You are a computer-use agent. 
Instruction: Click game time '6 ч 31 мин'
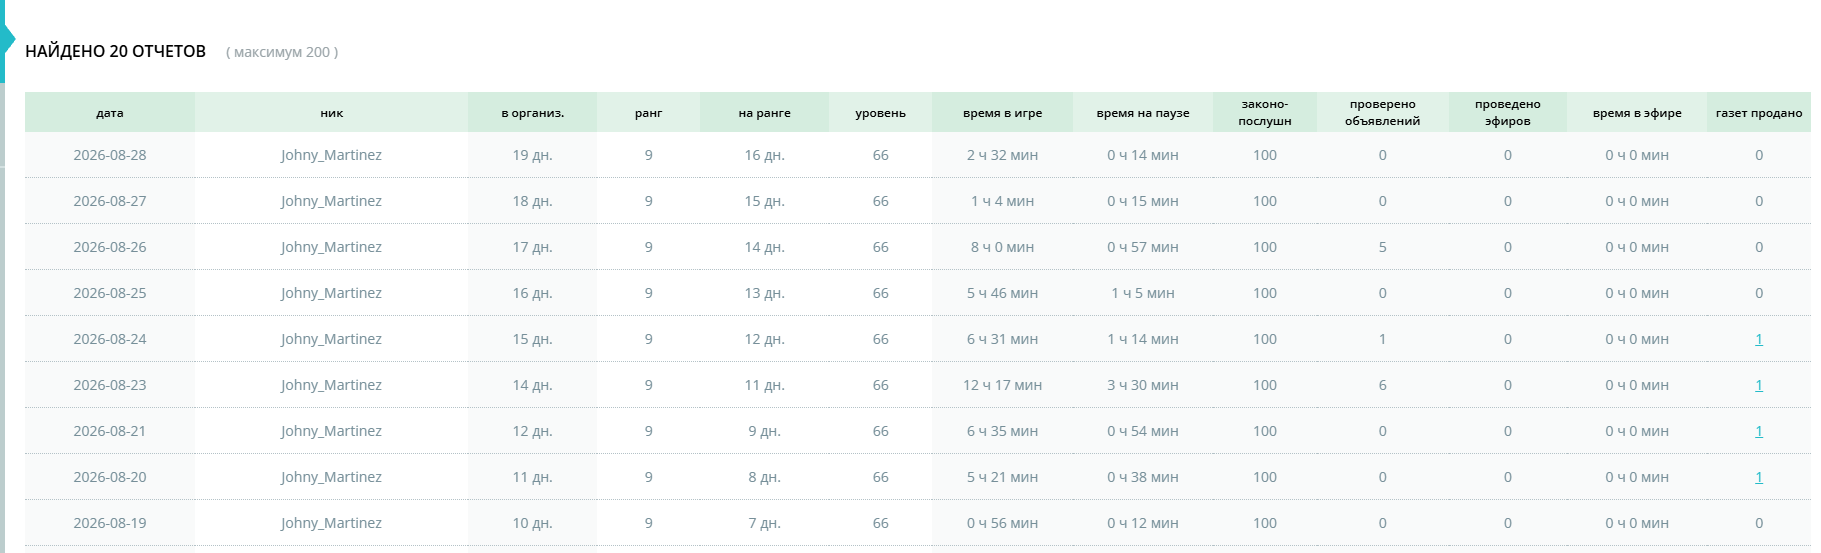click(x=1003, y=339)
